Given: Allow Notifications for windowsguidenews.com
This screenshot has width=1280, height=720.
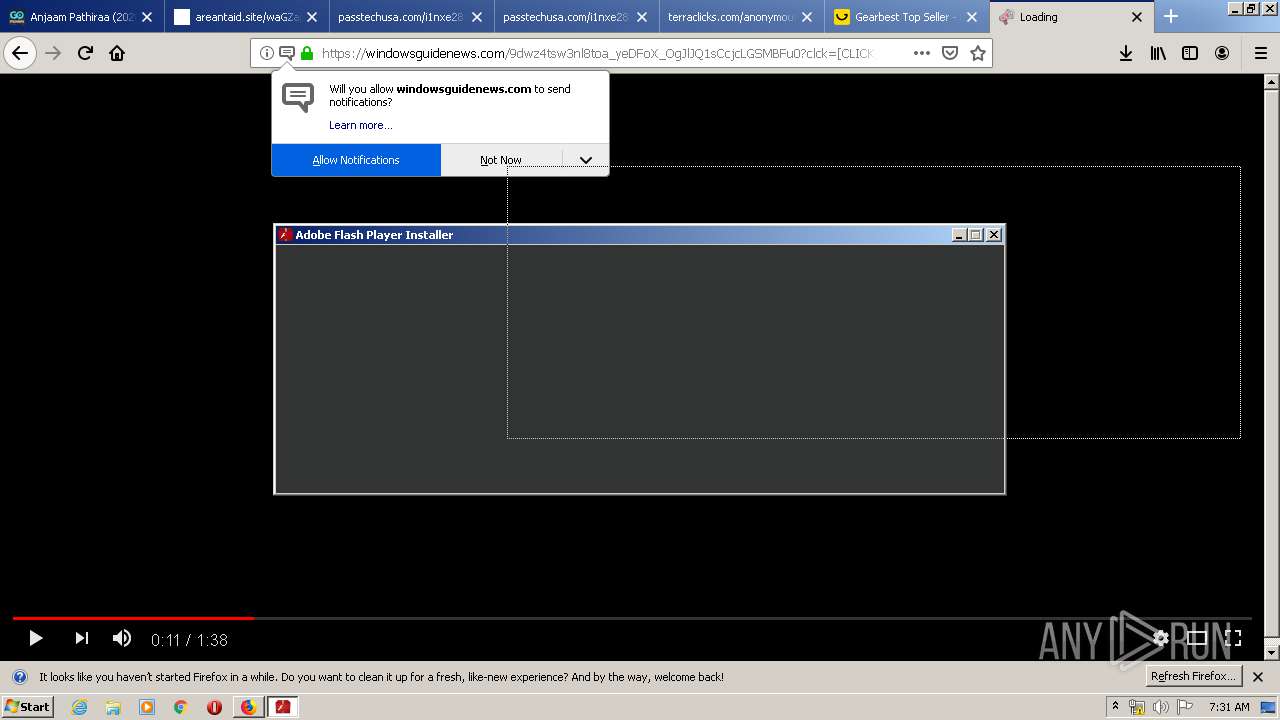Looking at the screenshot, I should [x=356, y=160].
